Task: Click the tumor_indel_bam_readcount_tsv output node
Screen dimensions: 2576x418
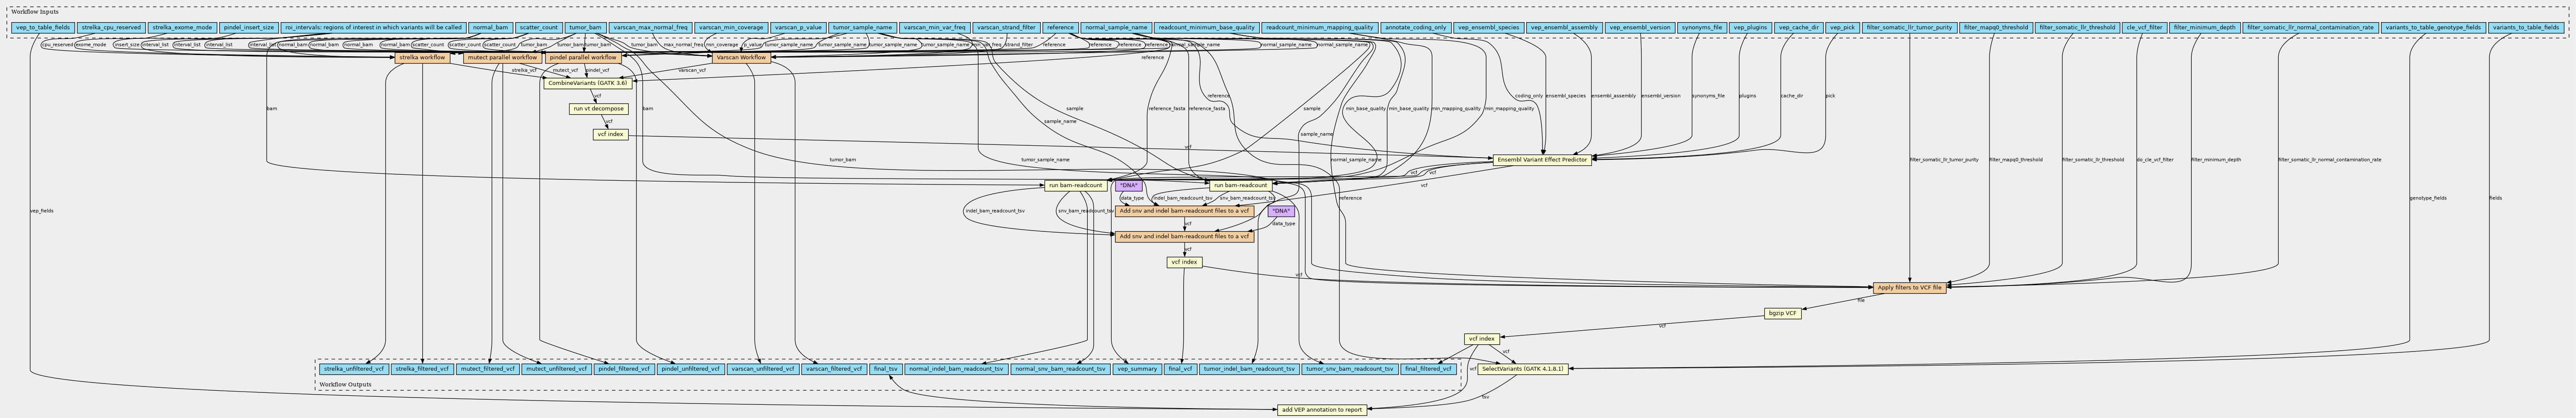Action: (x=1249, y=369)
